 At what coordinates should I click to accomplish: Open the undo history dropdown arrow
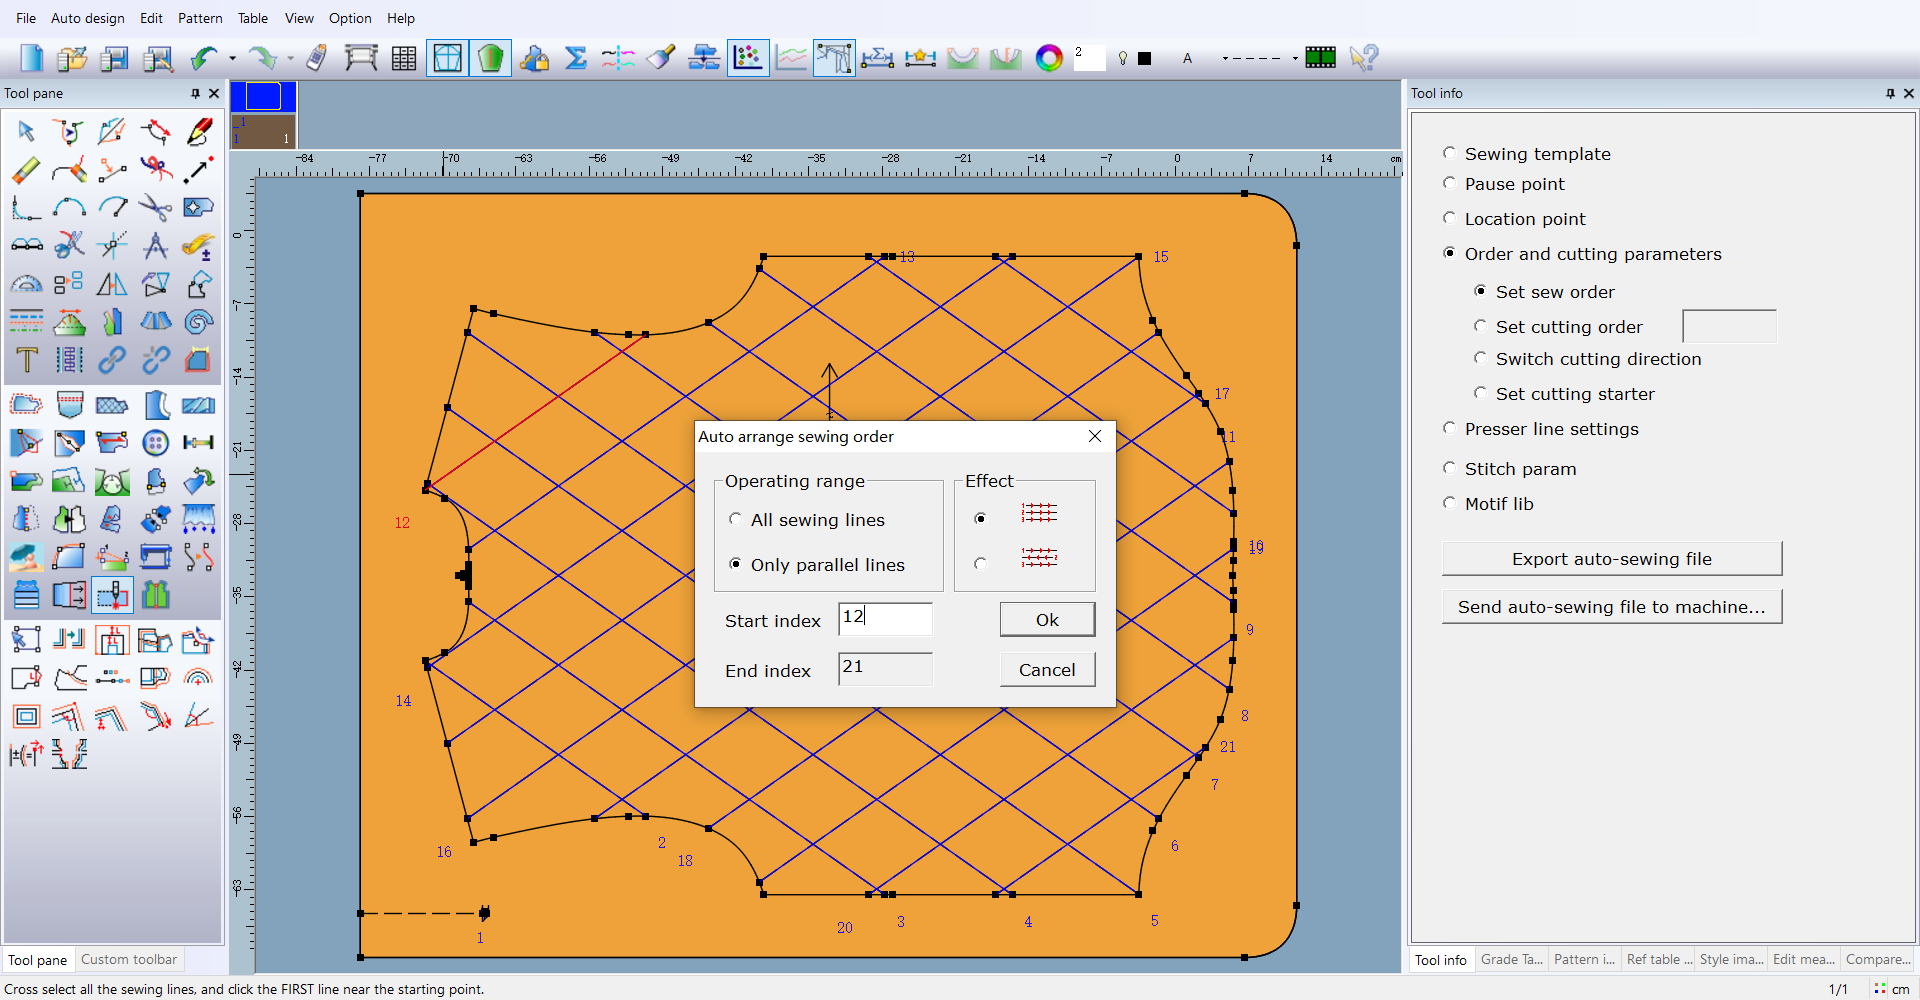point(232,59)
